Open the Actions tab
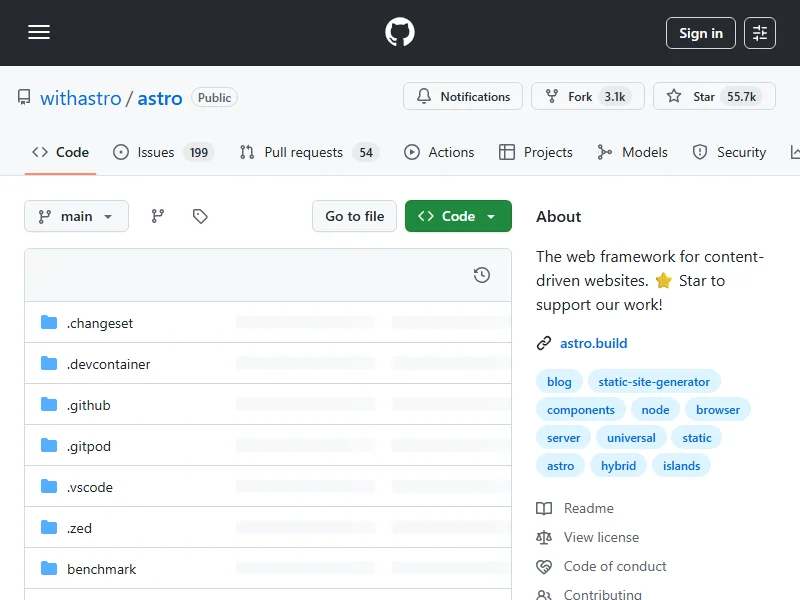This screenshot has height=600, width=800. 440,152
